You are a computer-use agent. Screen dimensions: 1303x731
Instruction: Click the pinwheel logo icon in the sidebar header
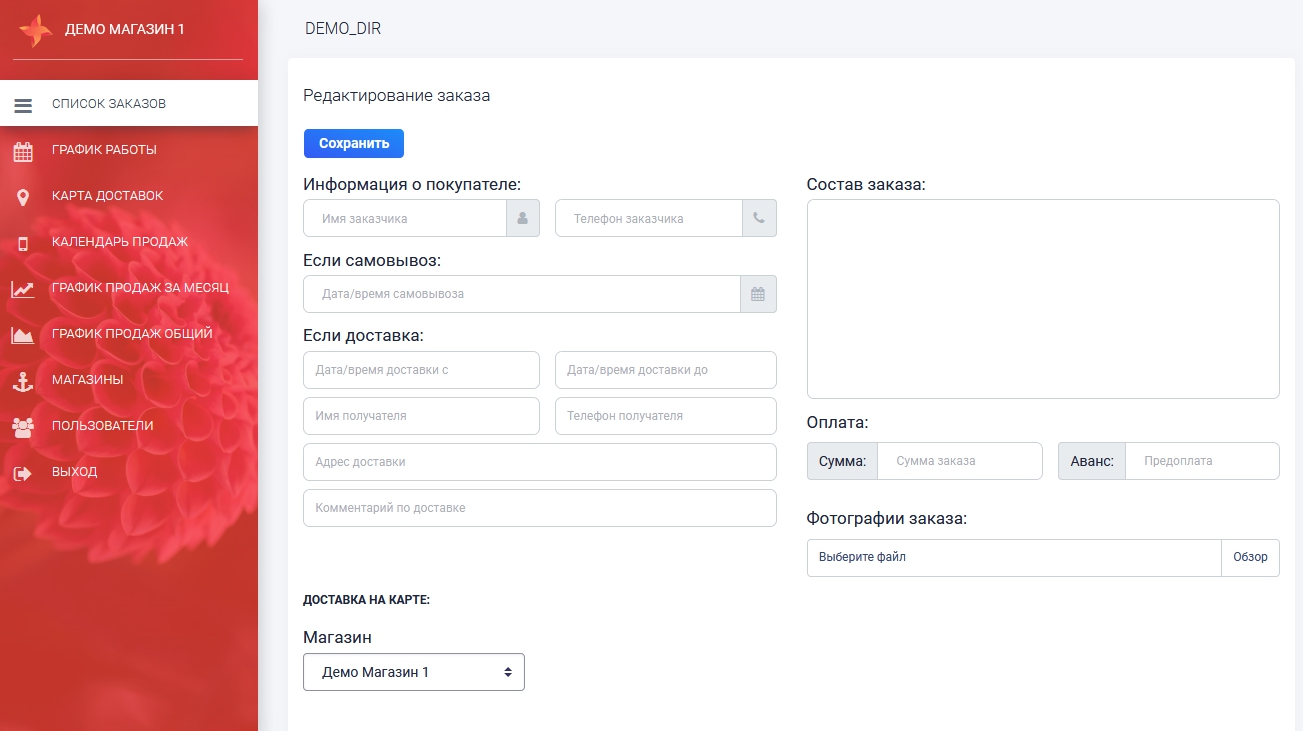(x=35, y=30)
